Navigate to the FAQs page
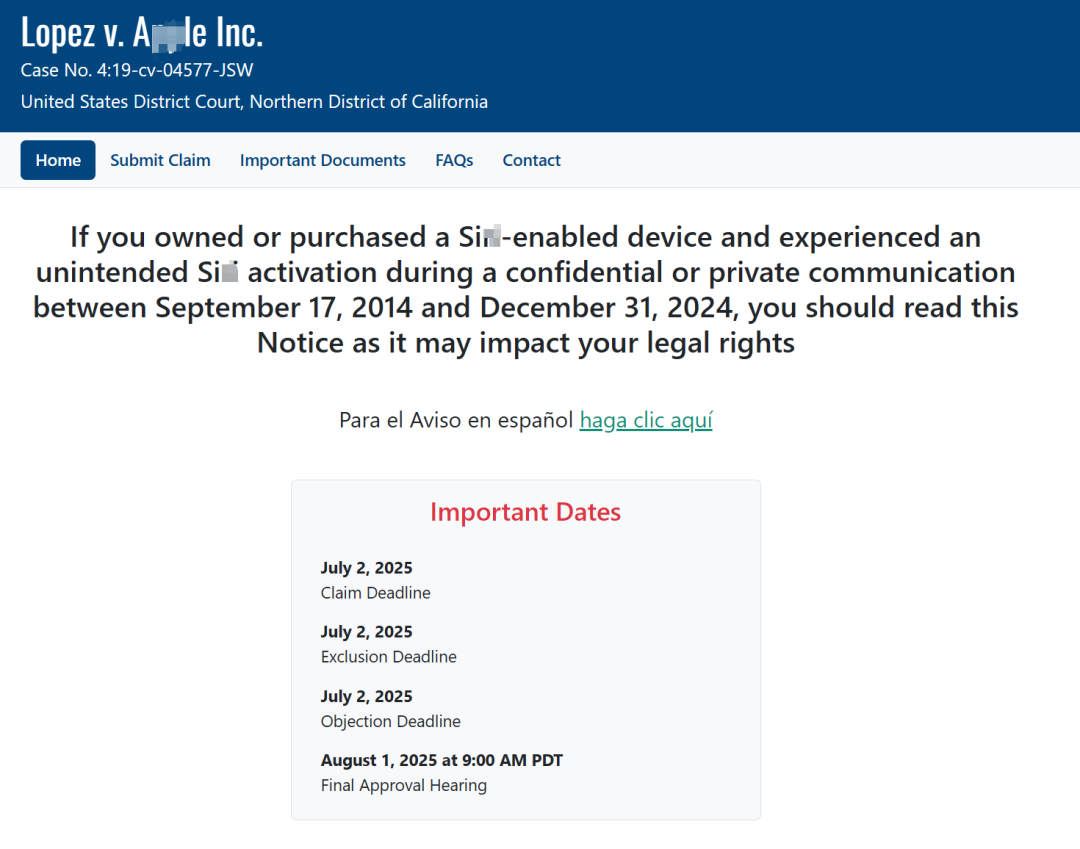 point(454,160)
